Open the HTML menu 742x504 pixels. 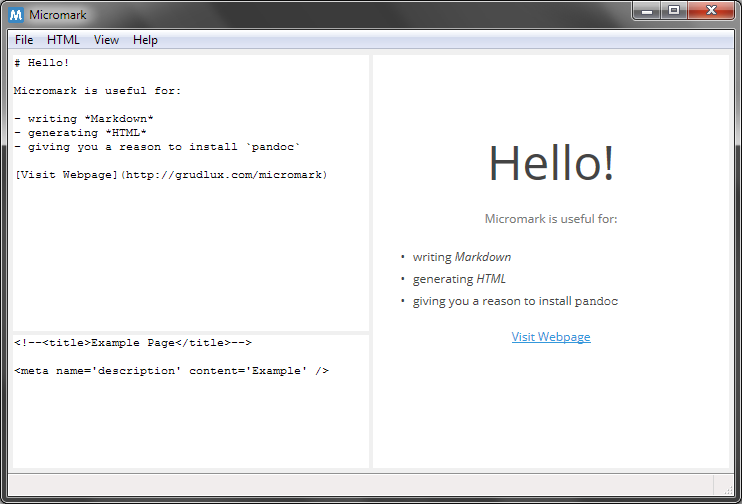click(63, 40)
